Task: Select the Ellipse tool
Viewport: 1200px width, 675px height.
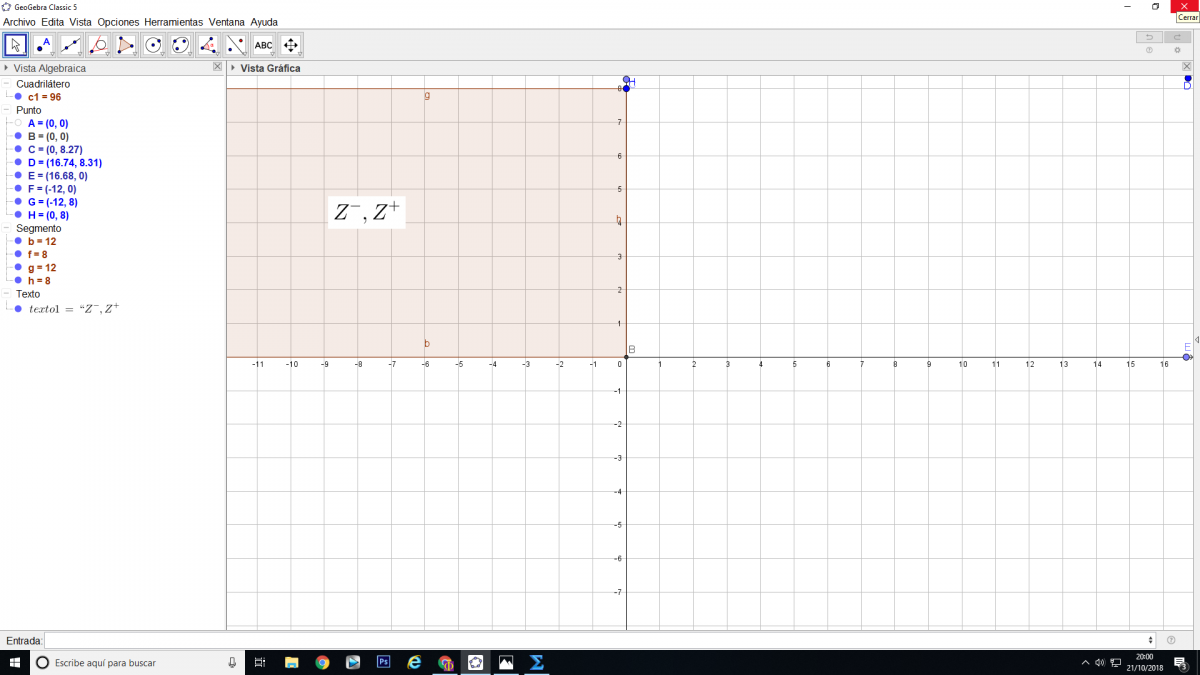Action: (180, 45)
